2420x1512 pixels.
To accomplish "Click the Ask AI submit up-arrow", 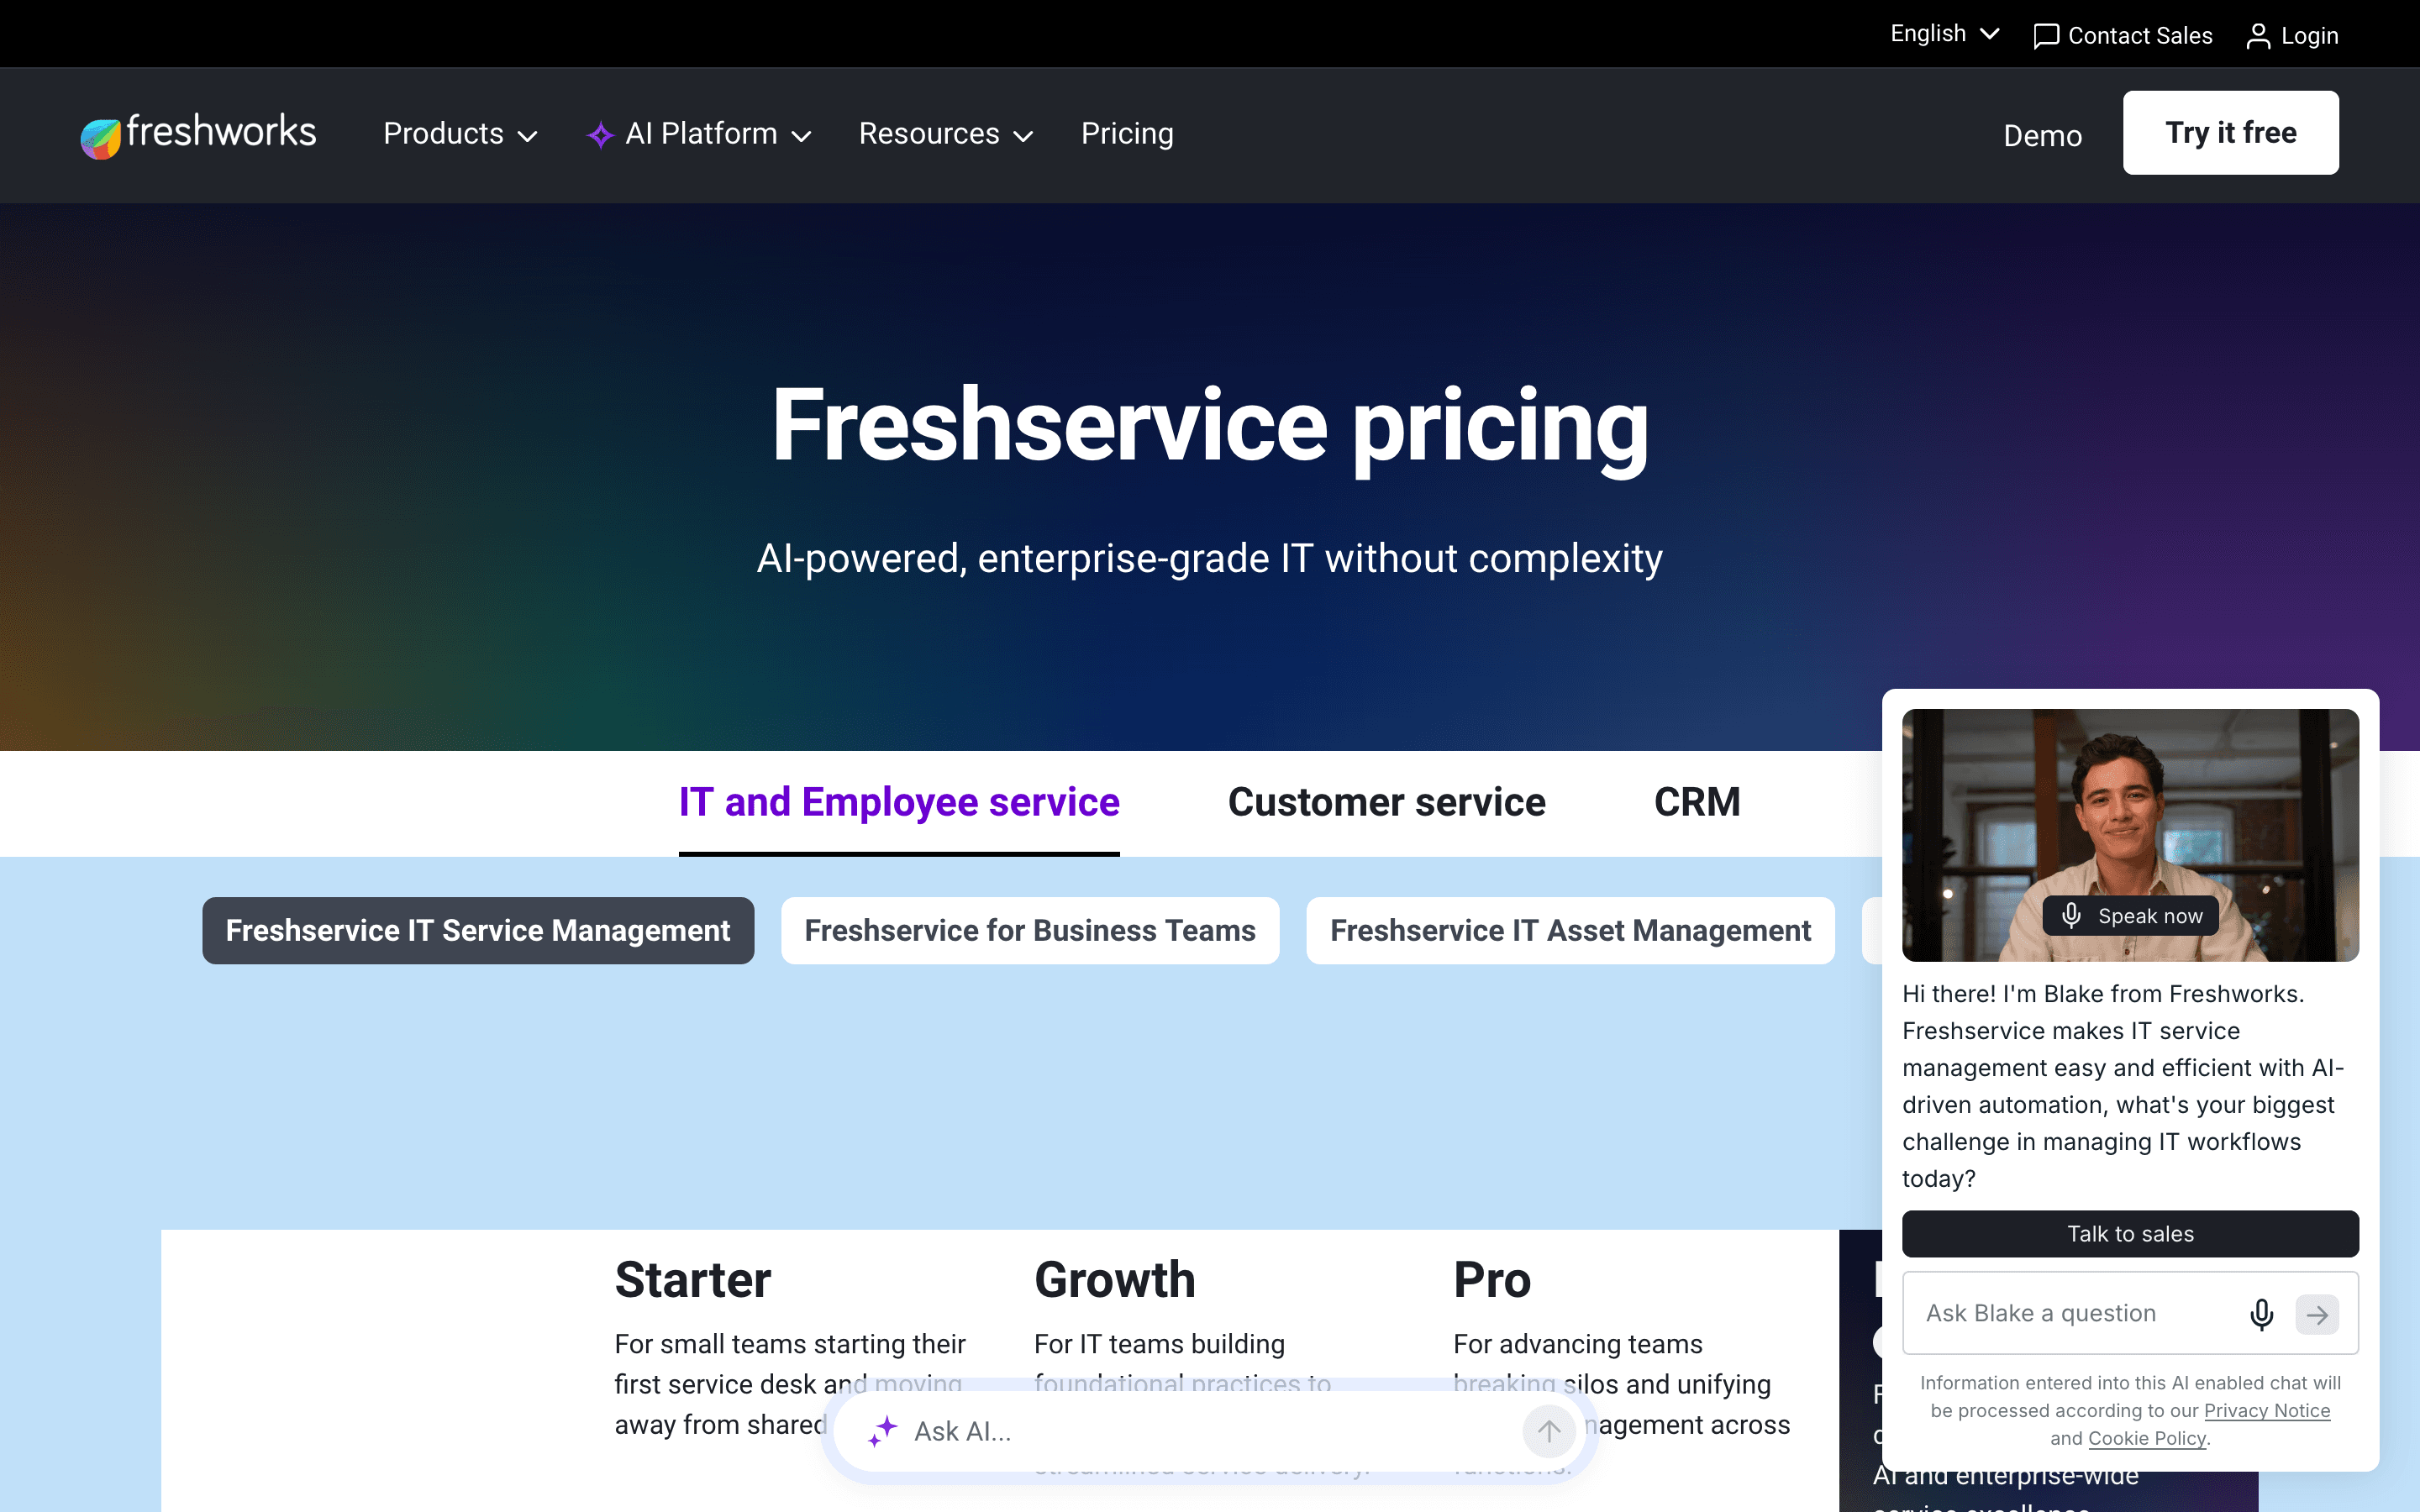I will pos(1549,1431).
